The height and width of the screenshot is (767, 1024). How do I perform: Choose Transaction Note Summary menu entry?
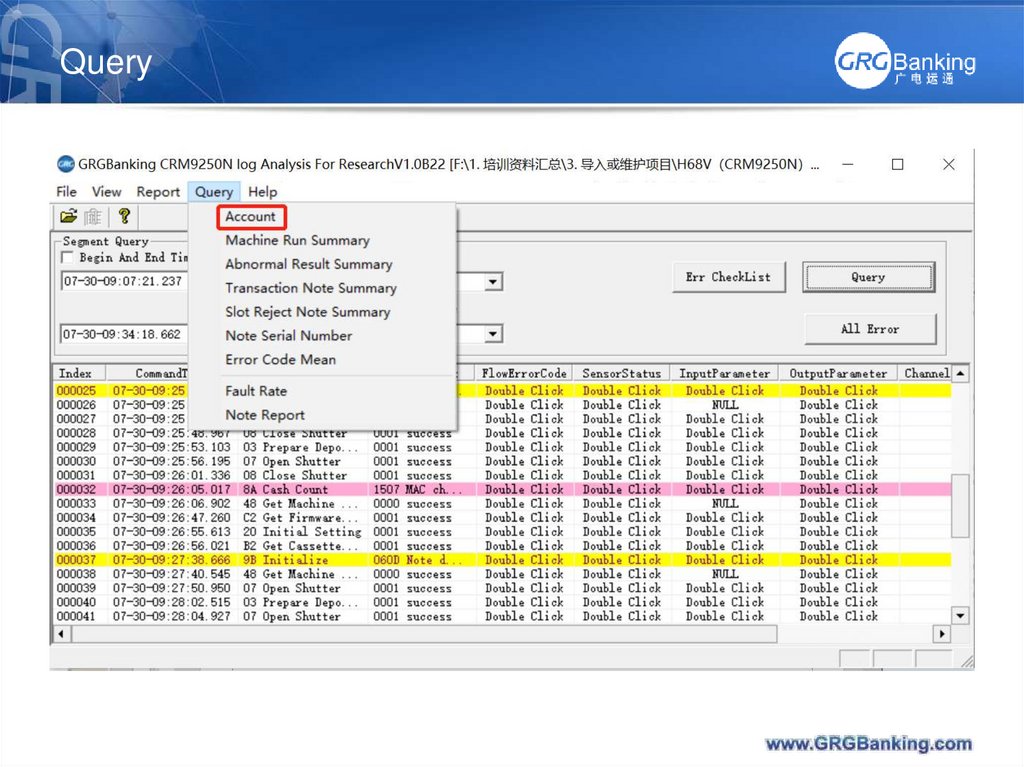(x=311, y=288)
